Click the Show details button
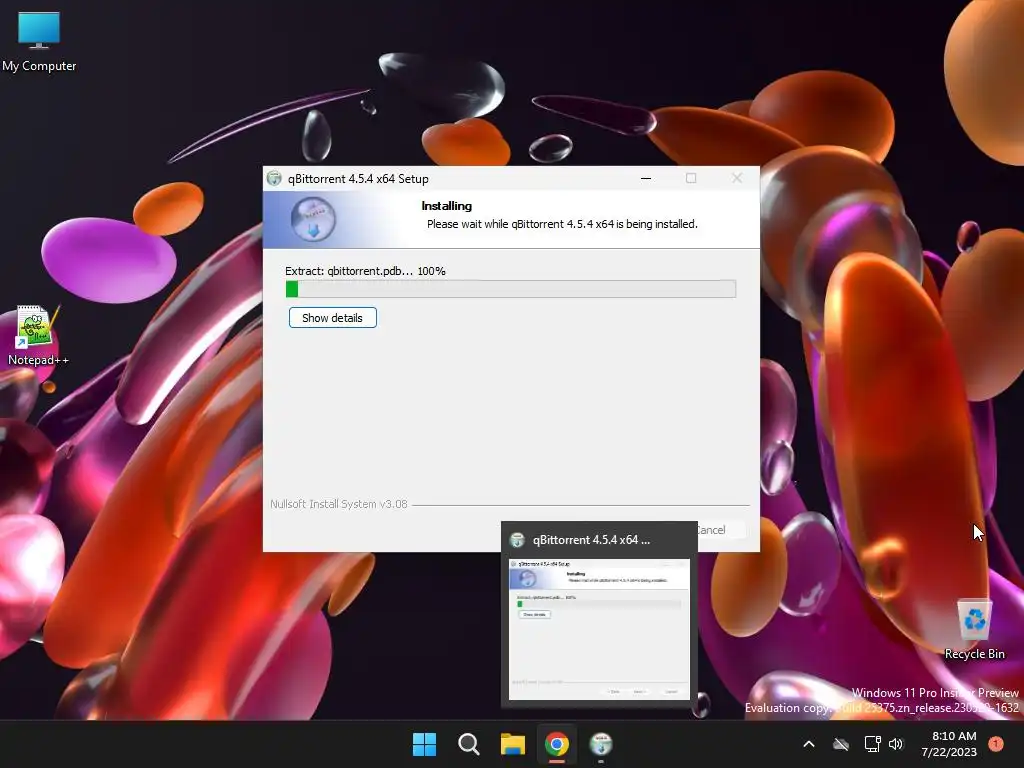1024x768 pixels. pyautogui.click(x=332, y=318)
